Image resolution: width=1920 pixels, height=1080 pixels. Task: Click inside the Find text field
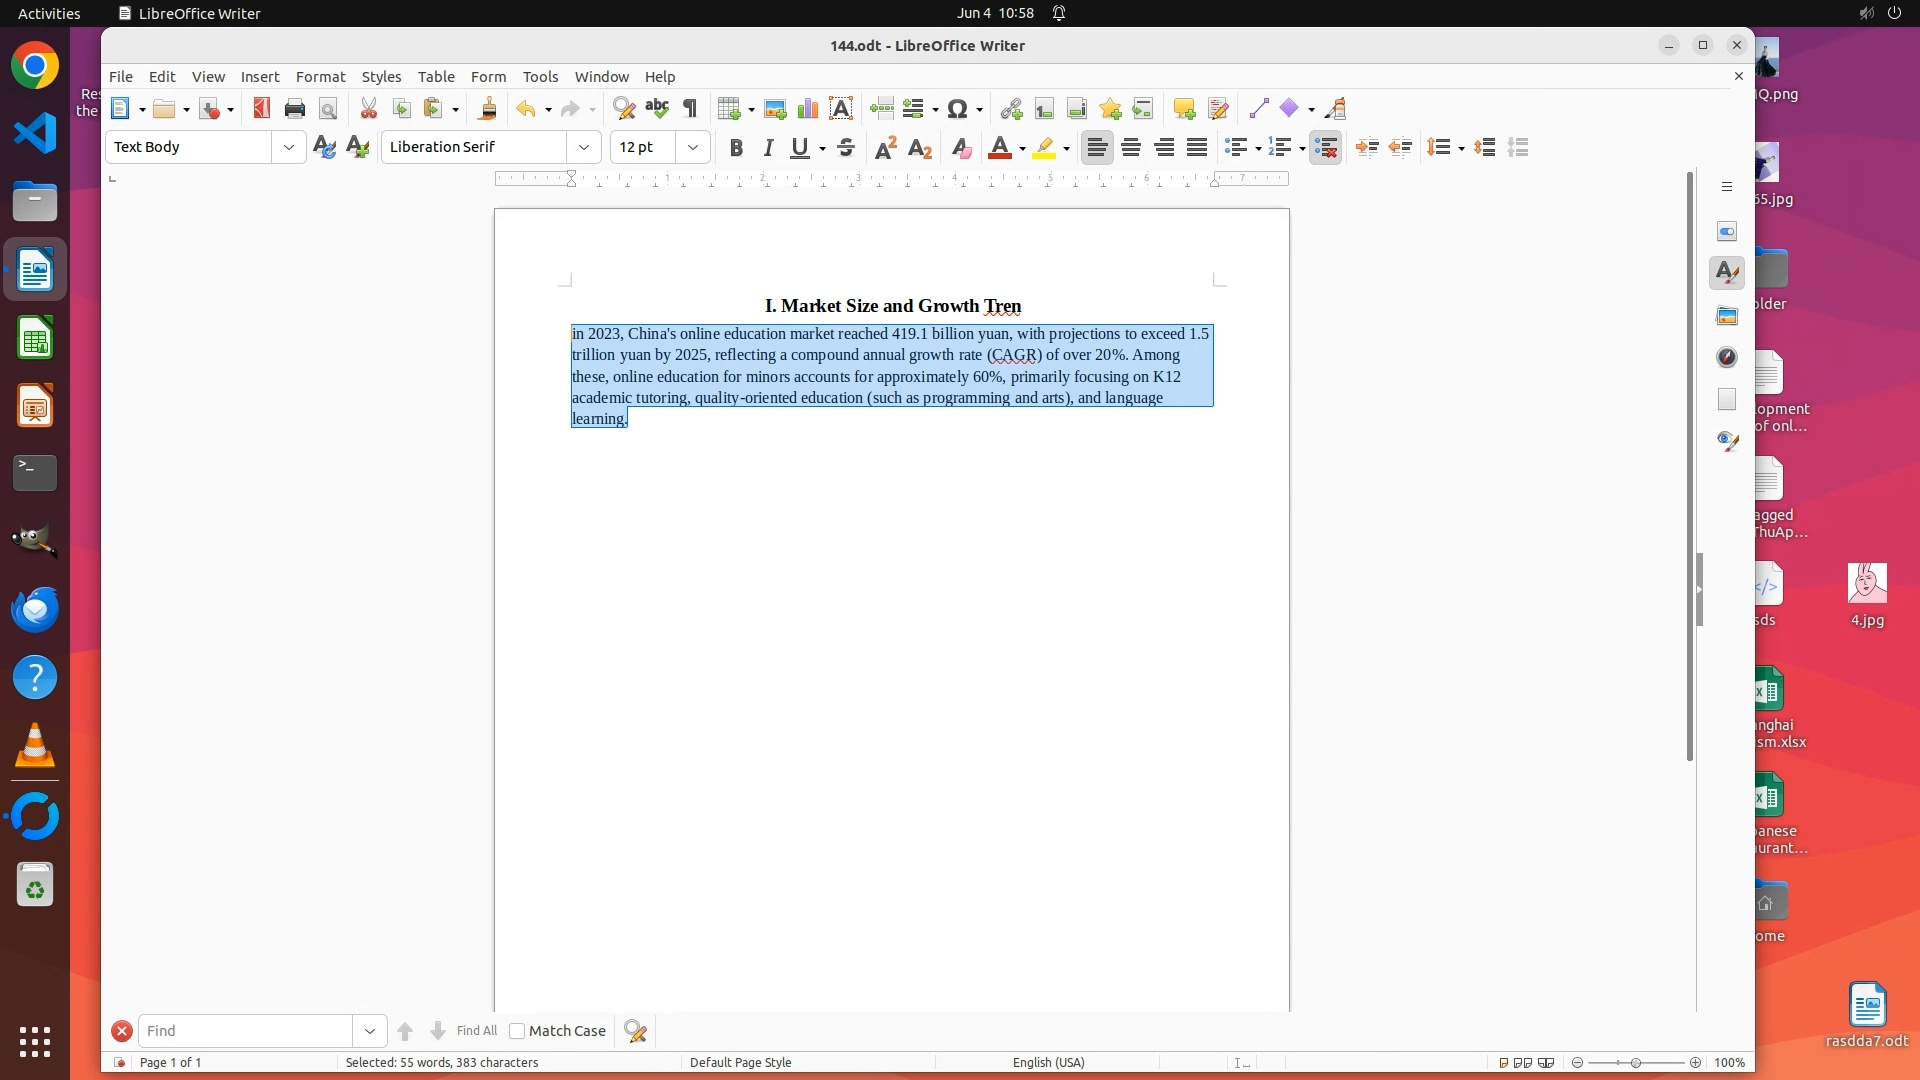coord(245,1031)
